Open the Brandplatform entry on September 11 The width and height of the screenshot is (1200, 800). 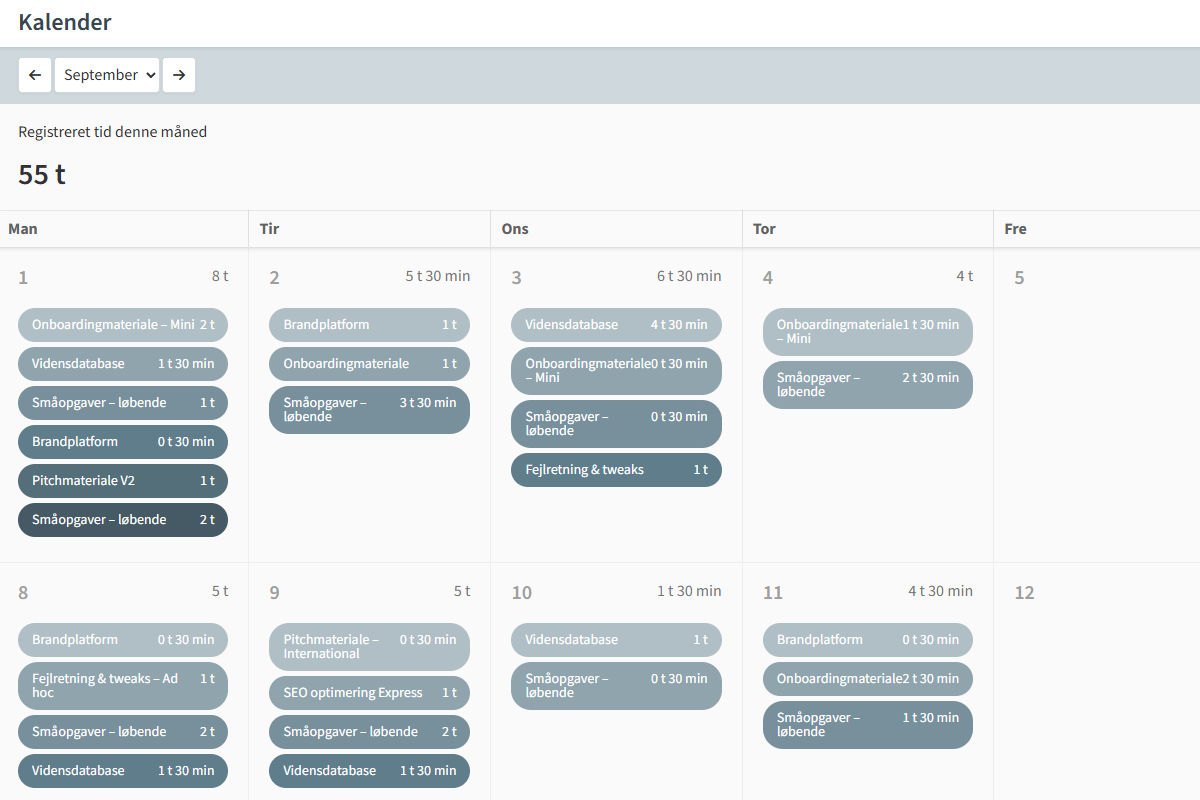(867, 639)
